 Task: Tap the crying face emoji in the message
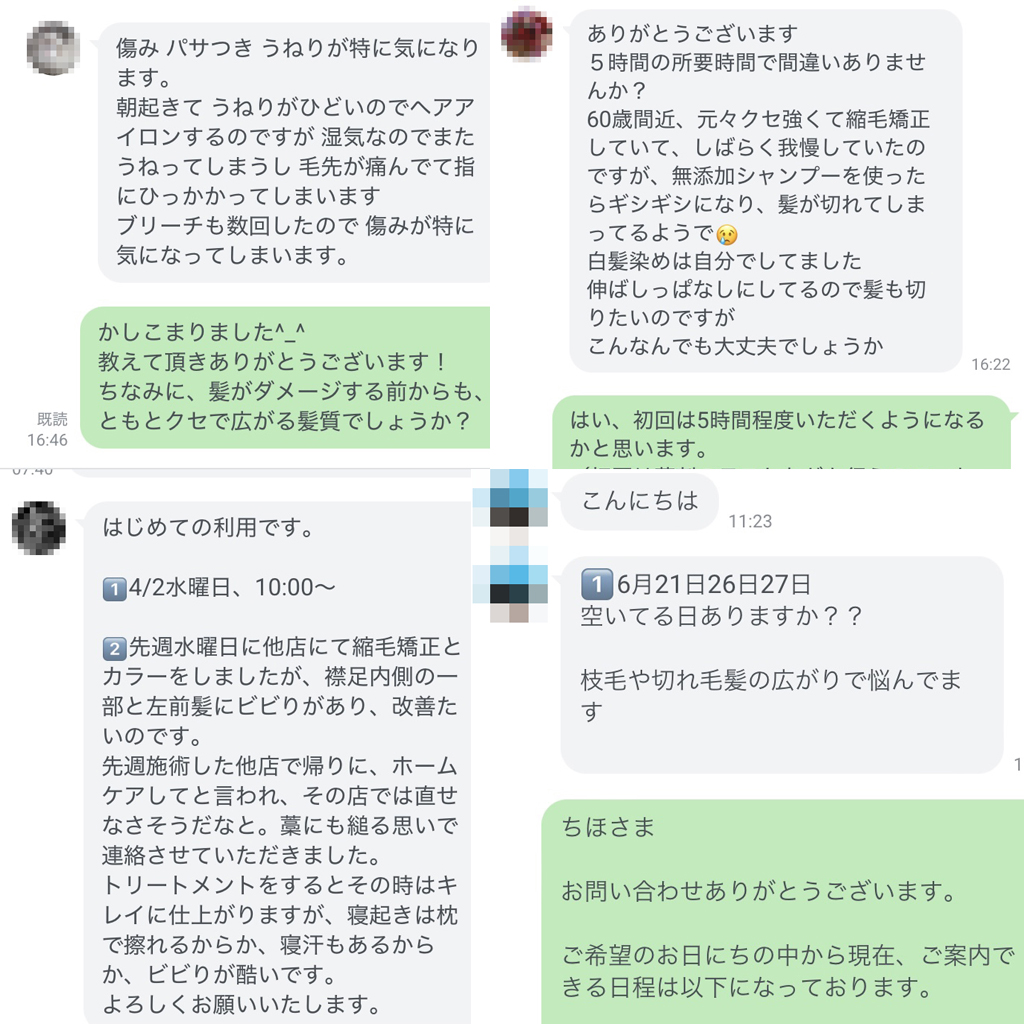[x=726, y=234]
